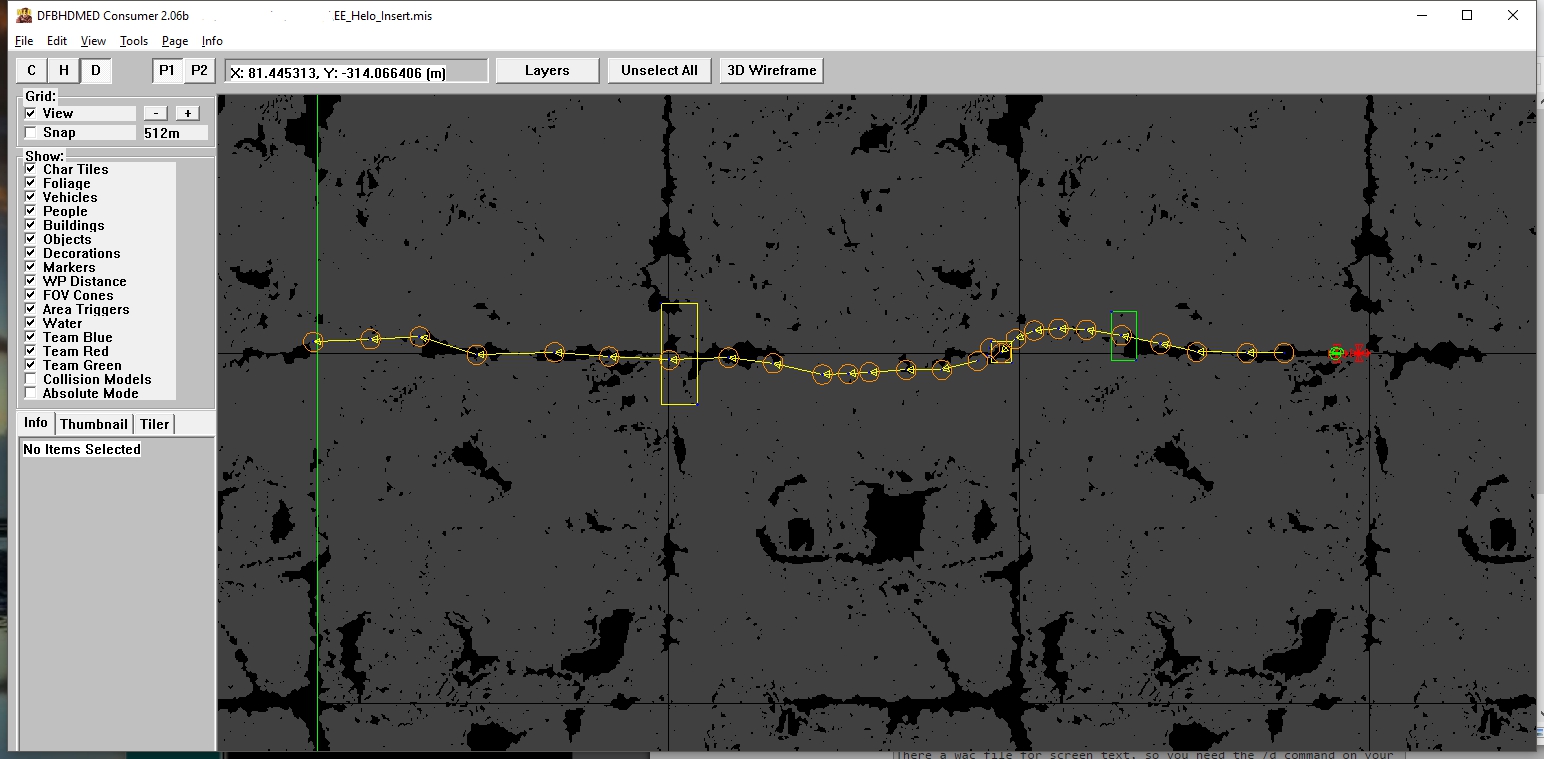Click the DFBHMED app icon in title bar
The width and height of the screenshot is (1544, 759).
point(24,15)
